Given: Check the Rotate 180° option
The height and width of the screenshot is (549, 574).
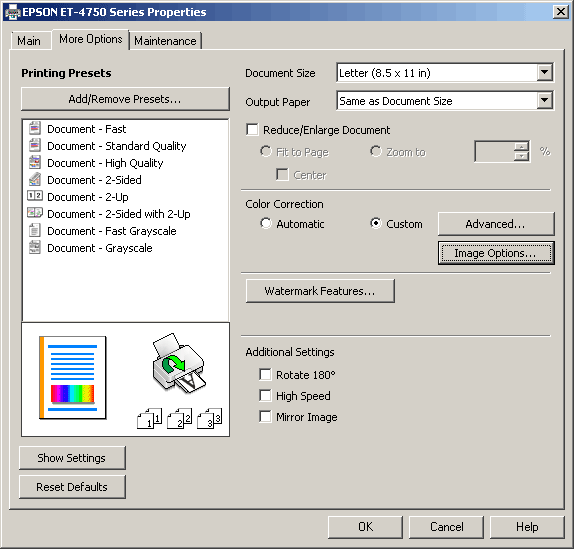Looking at the screenshot, I should coord(265,374).
